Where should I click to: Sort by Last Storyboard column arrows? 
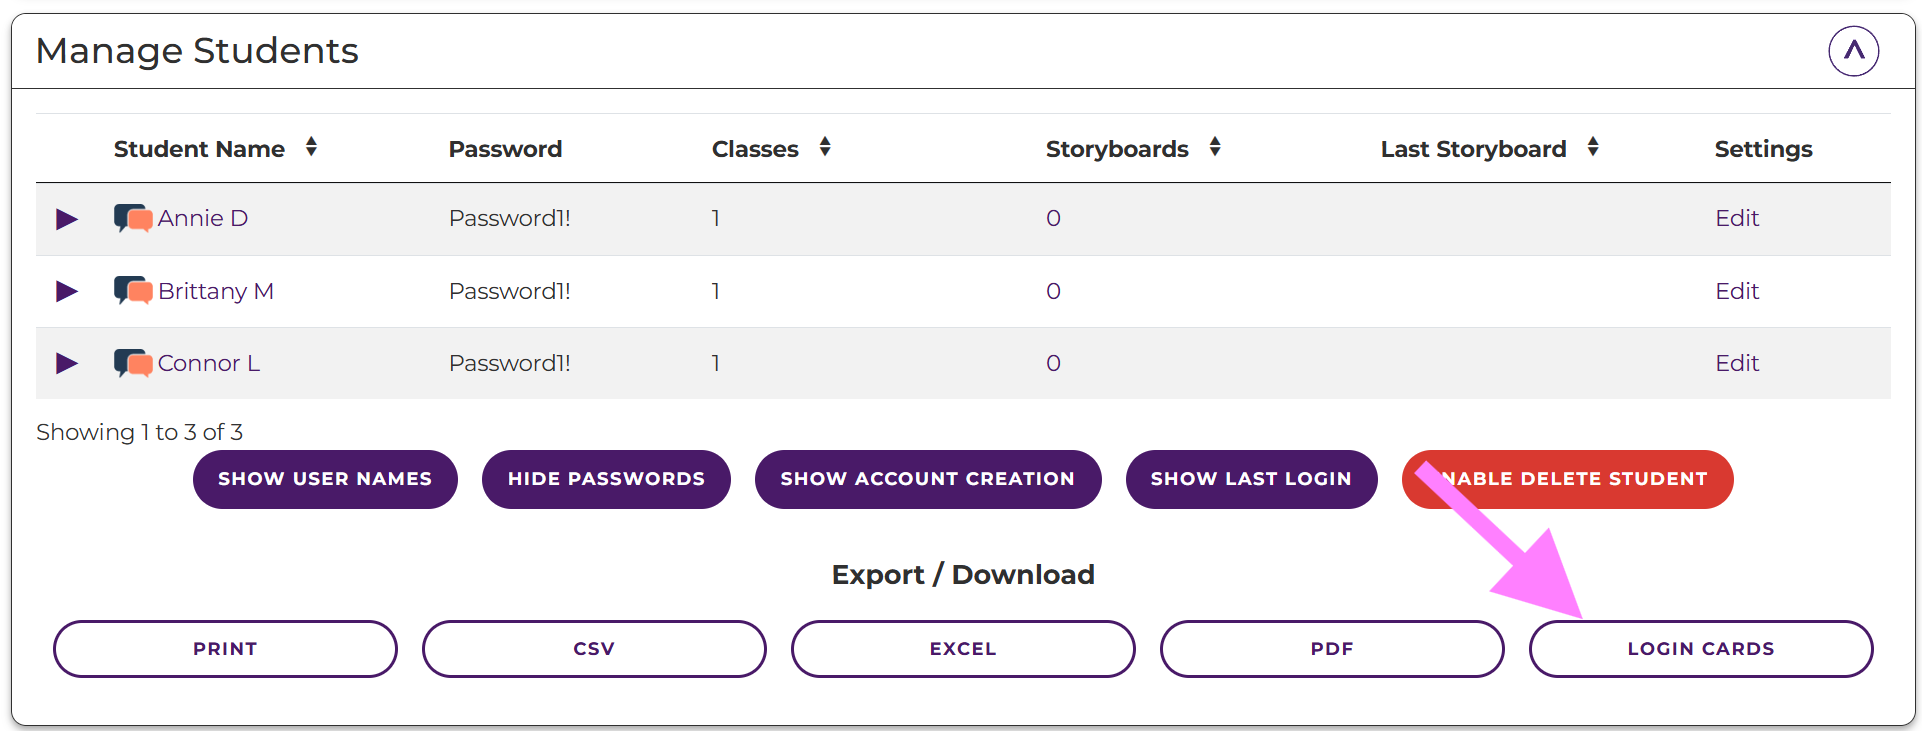point(1593,148)
